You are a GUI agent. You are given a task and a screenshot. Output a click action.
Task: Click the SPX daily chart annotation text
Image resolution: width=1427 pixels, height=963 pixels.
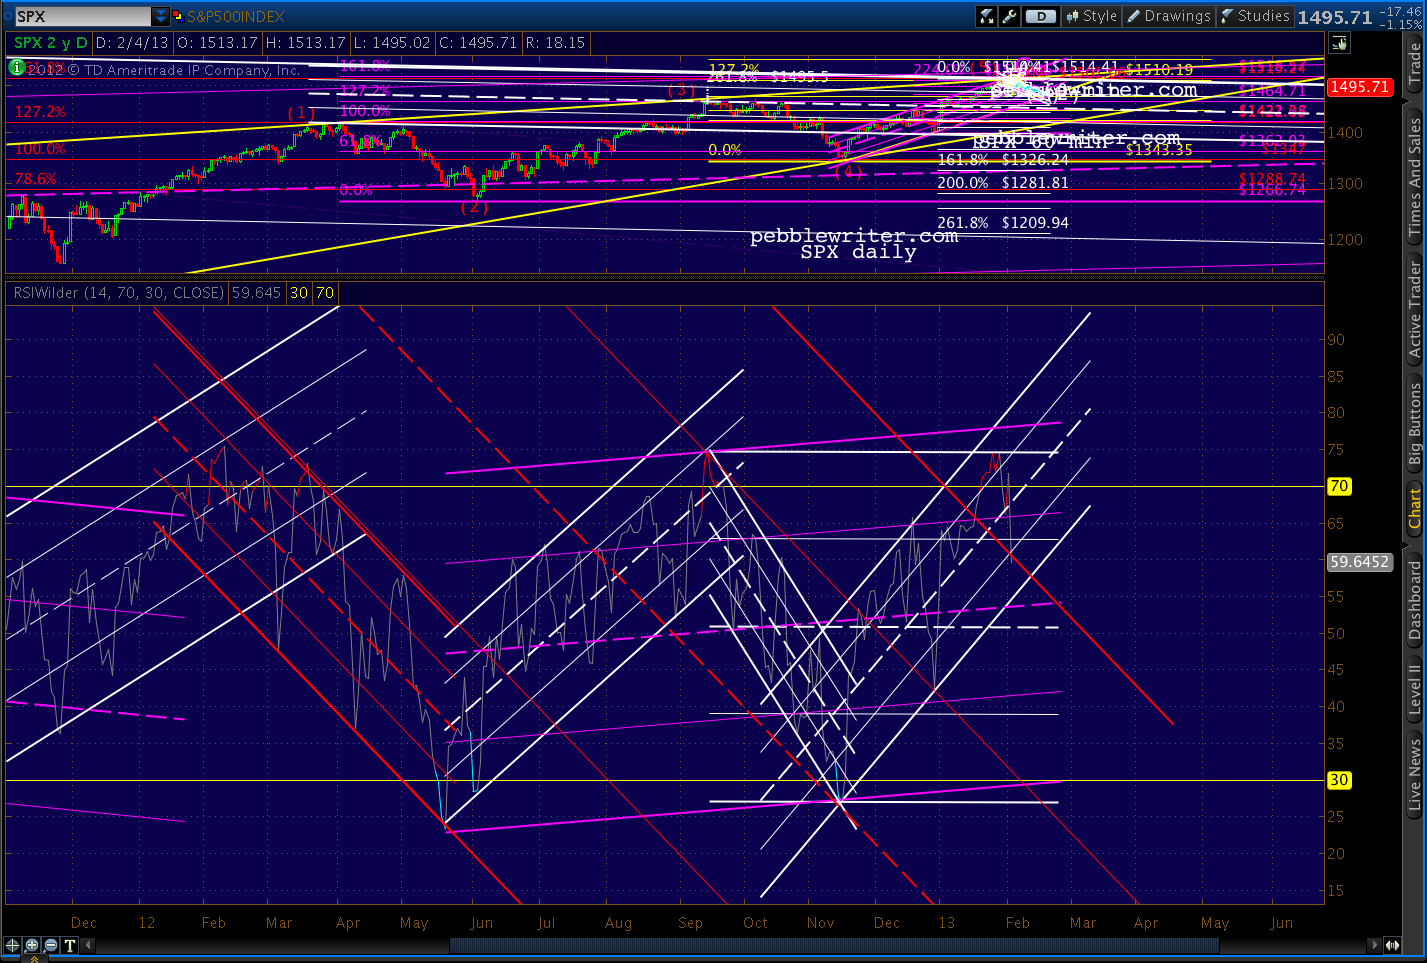(858, 253)
